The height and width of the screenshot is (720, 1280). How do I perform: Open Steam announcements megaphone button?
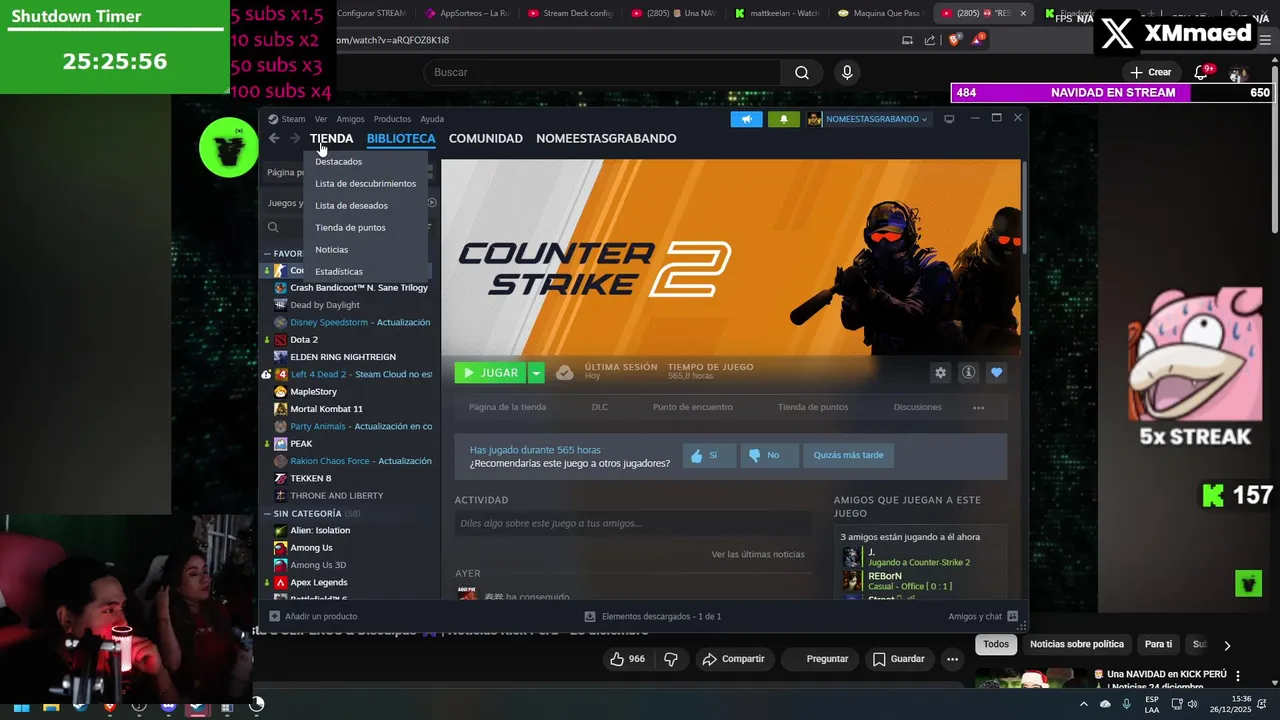746,119
